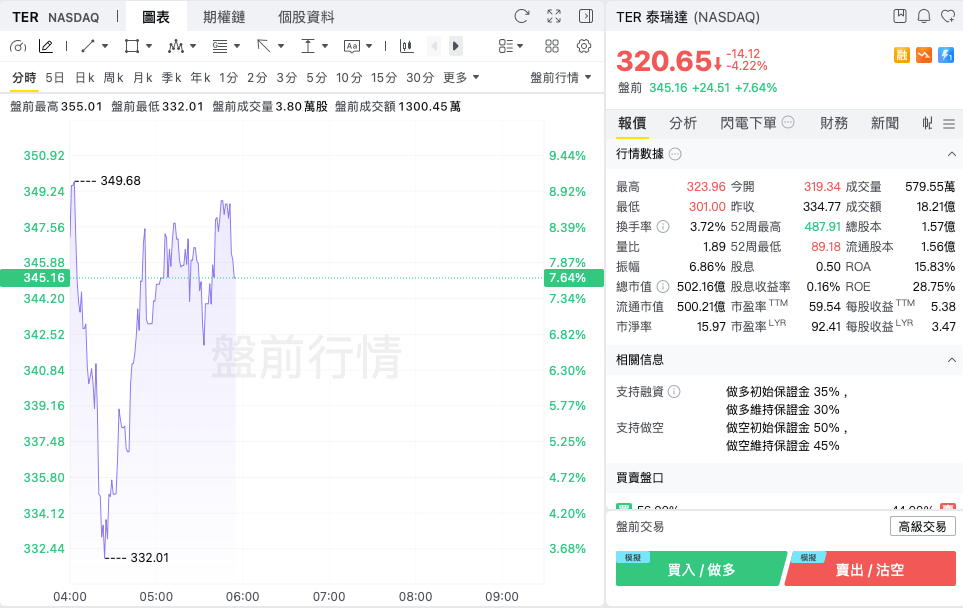963x608 pixels.
Task: Open the chart speed gauge tool
Action: tap(18, 46)
